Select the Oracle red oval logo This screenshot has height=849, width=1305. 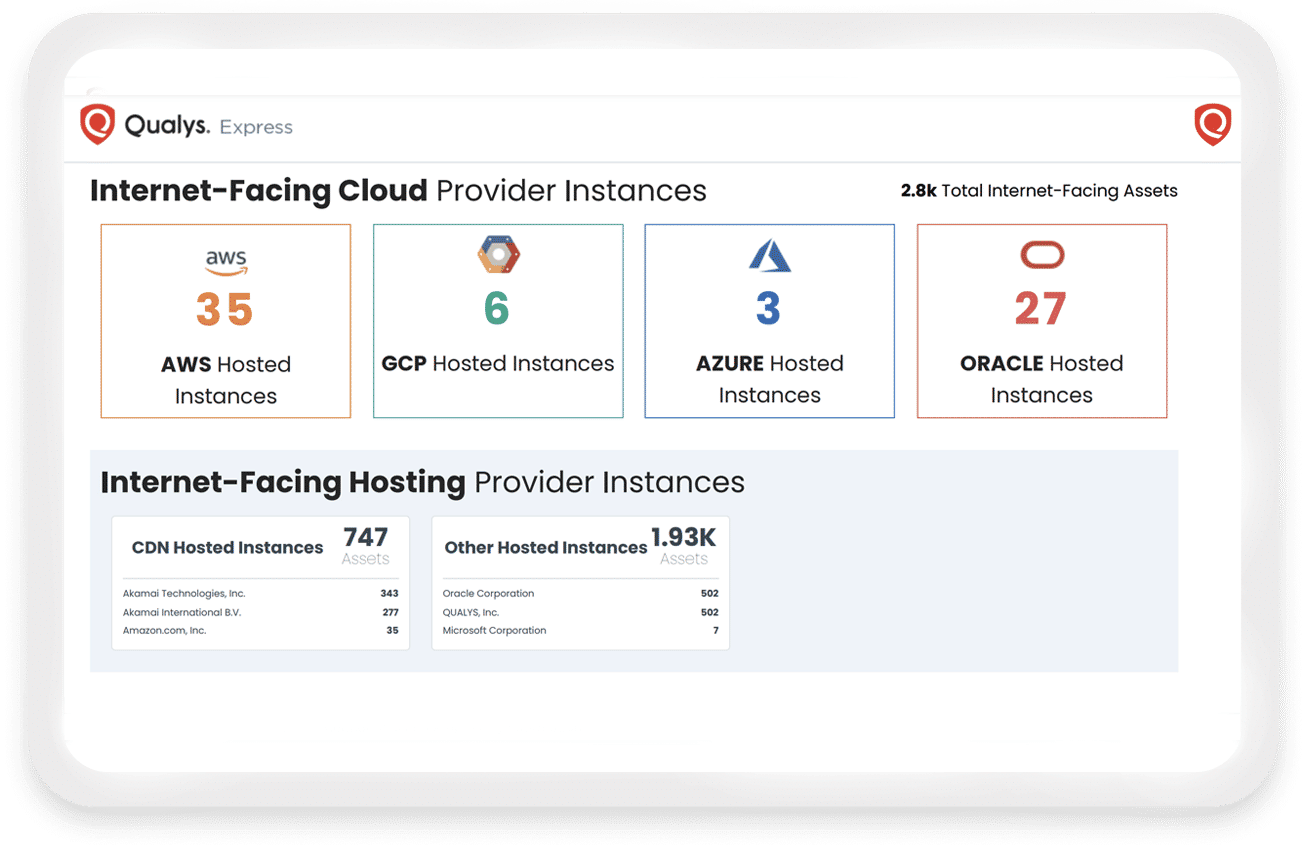(1041, 256)
